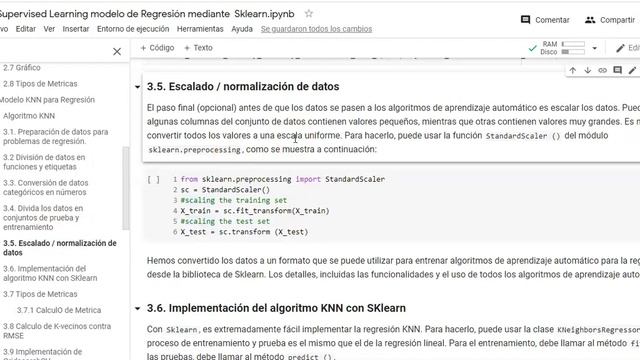The height and width of the screenshot is (360, 640).
Task: Go to 3.6 Implementación del algoritmo KNN
Action: [50, 273]
